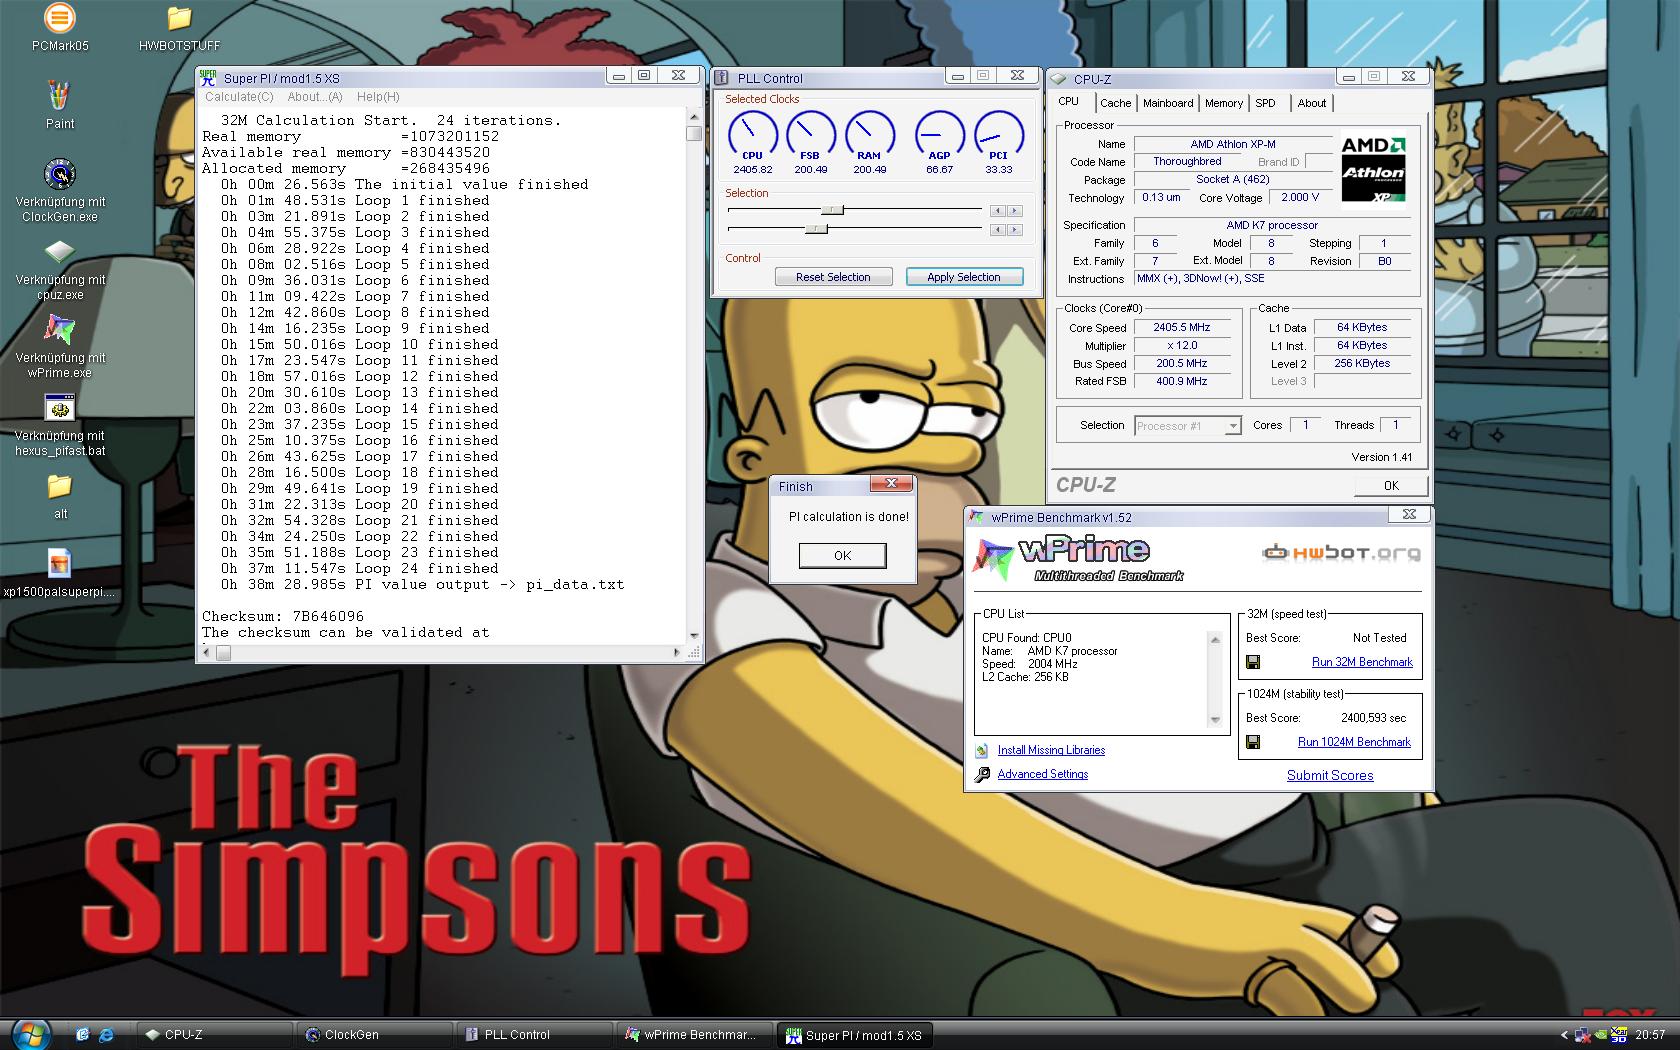Click OK in the Finish dialog

coord(842,556)
